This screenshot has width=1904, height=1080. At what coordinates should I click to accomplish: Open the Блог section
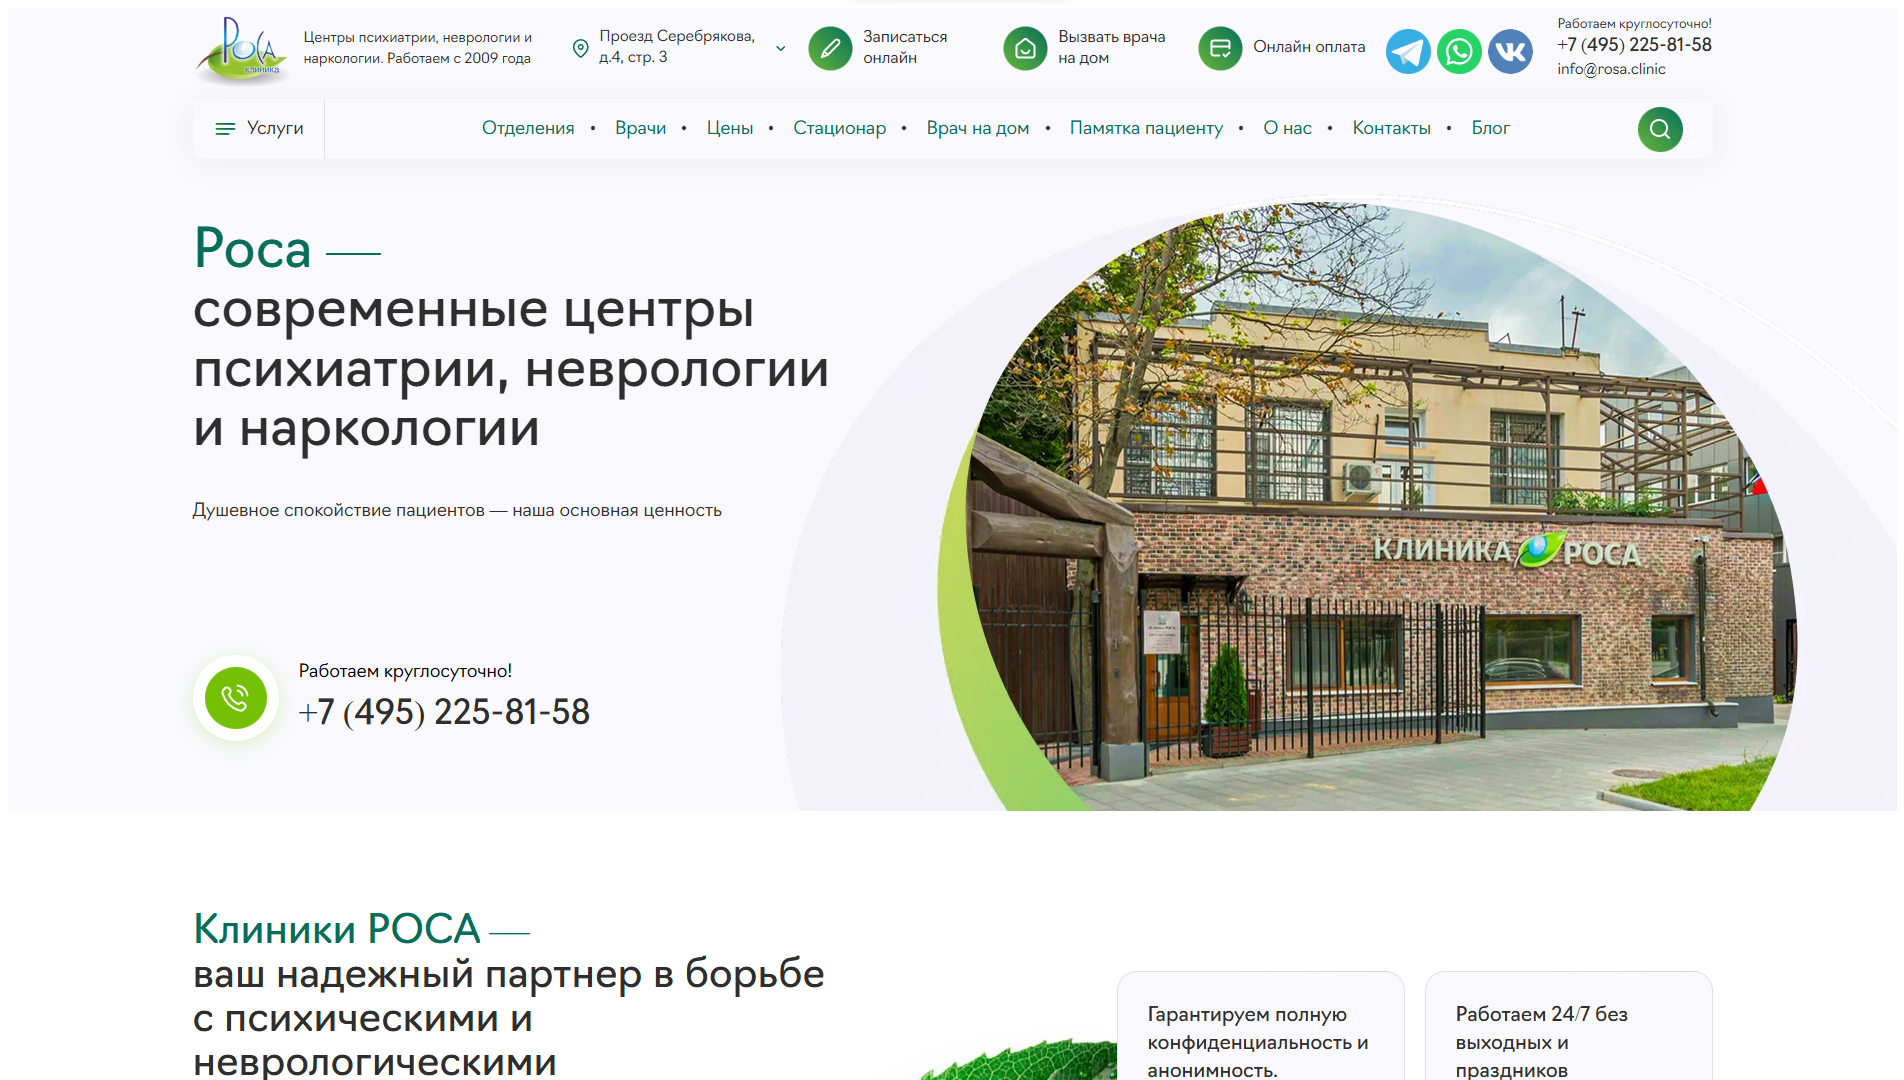coord(1491,128)
